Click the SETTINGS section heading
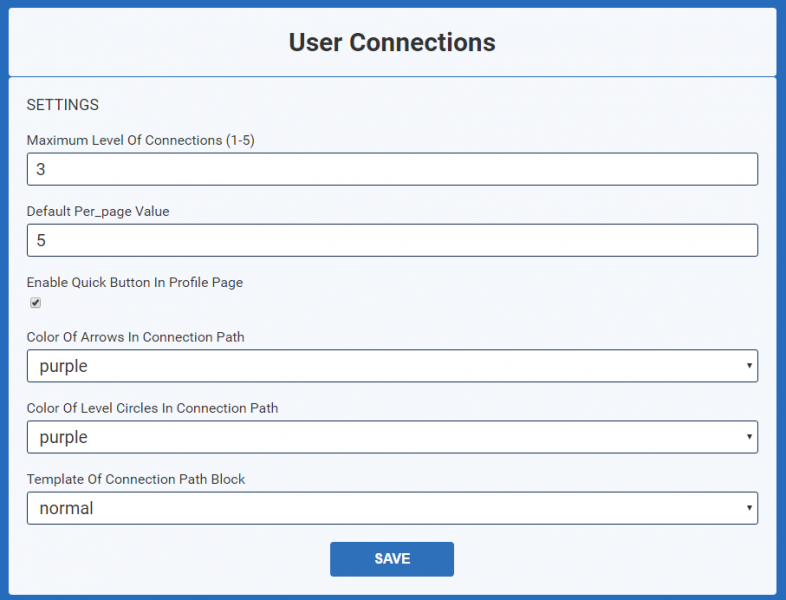This screenshot has height=600, width=786. [63, 105]
